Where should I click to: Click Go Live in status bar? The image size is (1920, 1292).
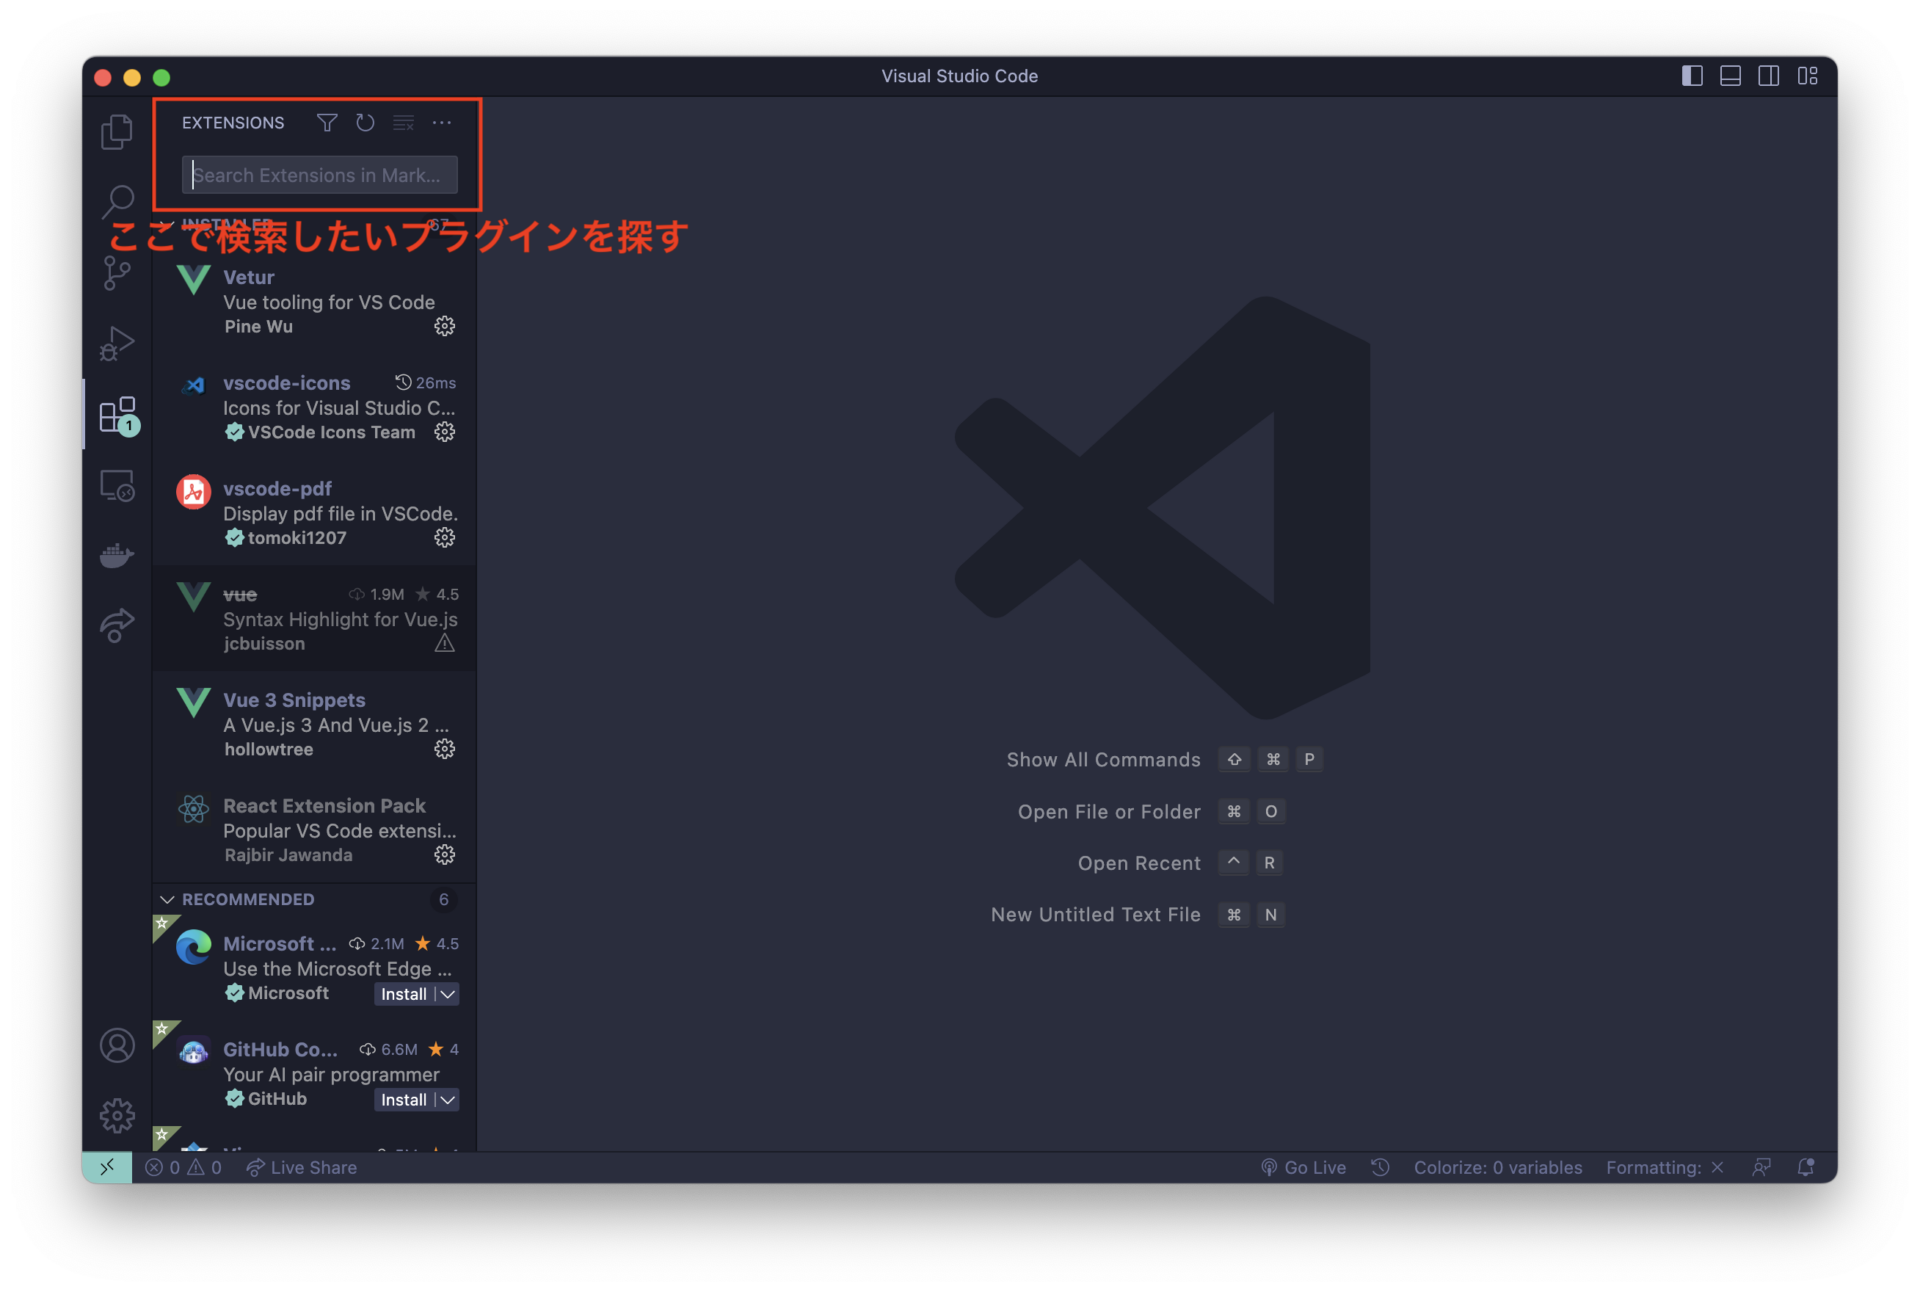coord(1303,1167)
